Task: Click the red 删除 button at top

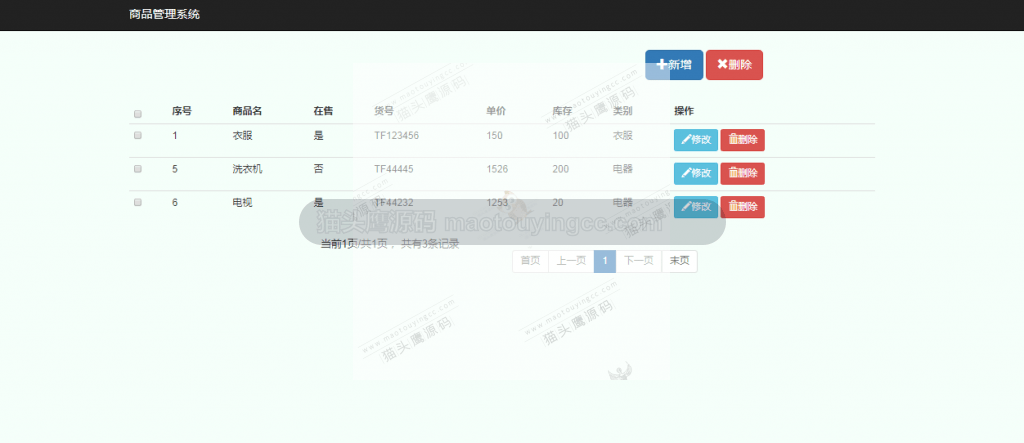Action: [x=734, y=65]
